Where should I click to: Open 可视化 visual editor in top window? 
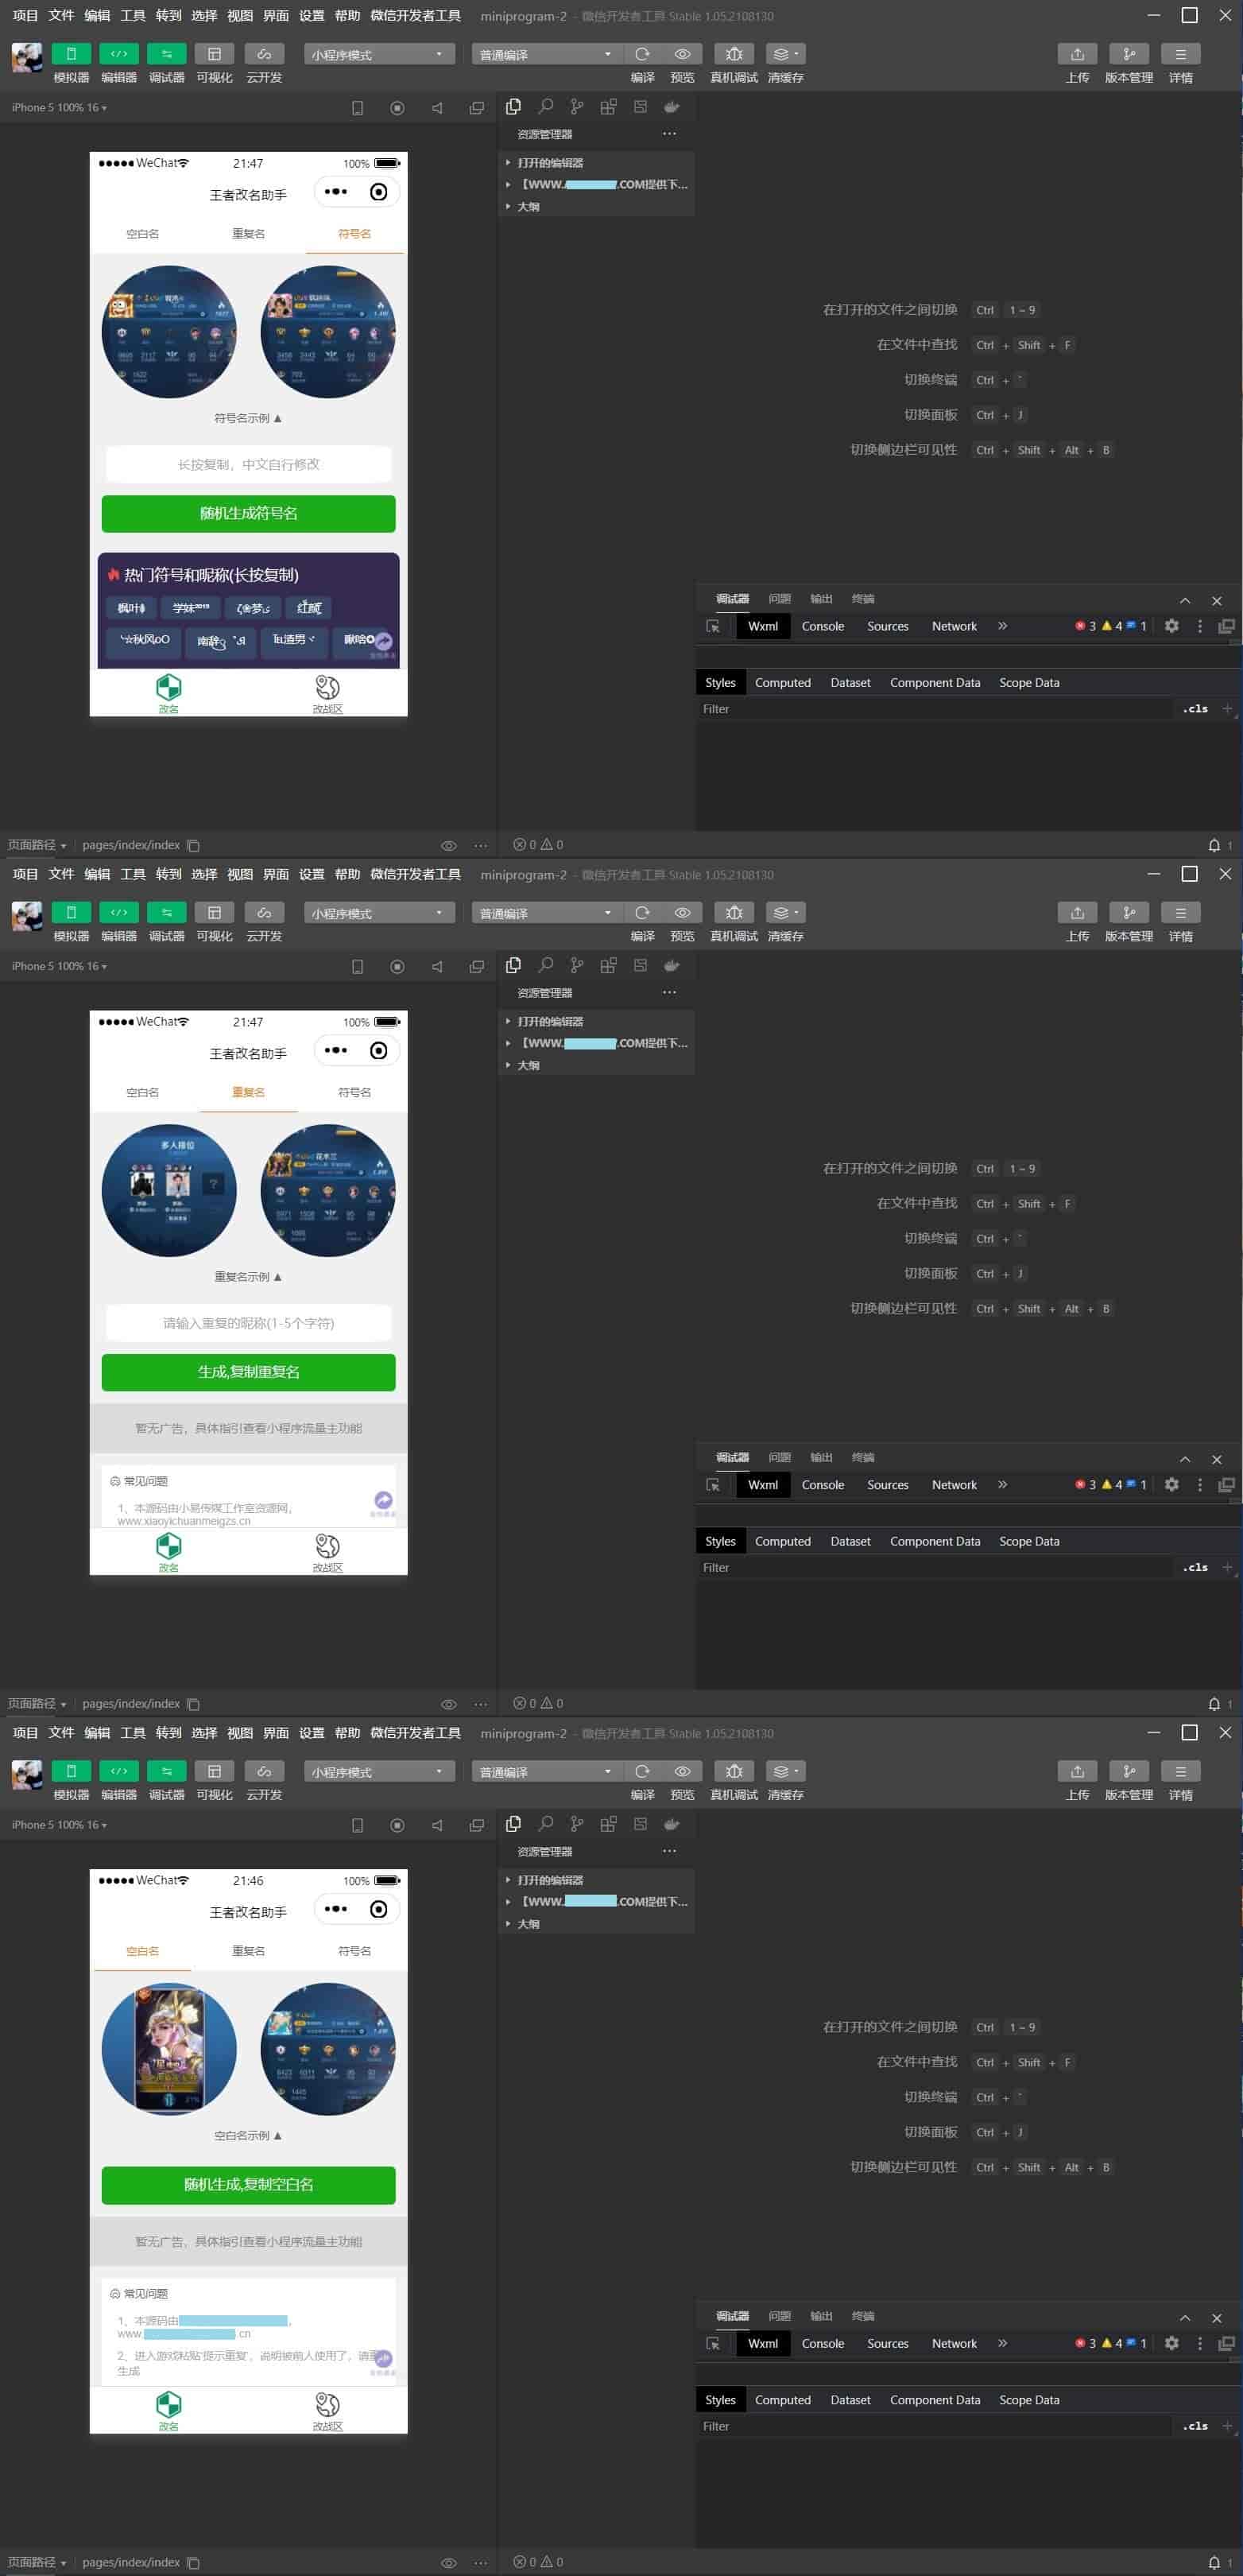click(x=214, y=54)
